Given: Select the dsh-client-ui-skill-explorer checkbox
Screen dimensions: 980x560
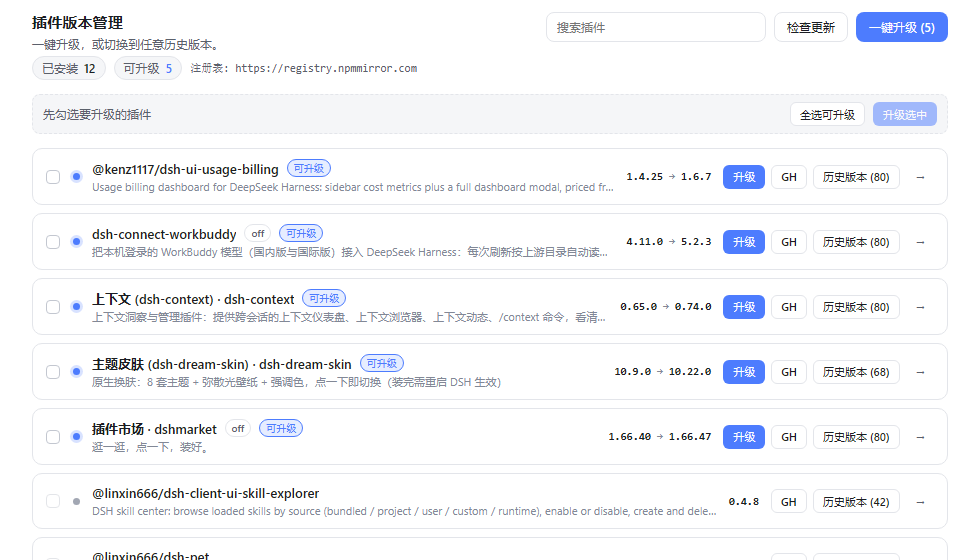Looking at the screenshot, I should tap(53, 501).
